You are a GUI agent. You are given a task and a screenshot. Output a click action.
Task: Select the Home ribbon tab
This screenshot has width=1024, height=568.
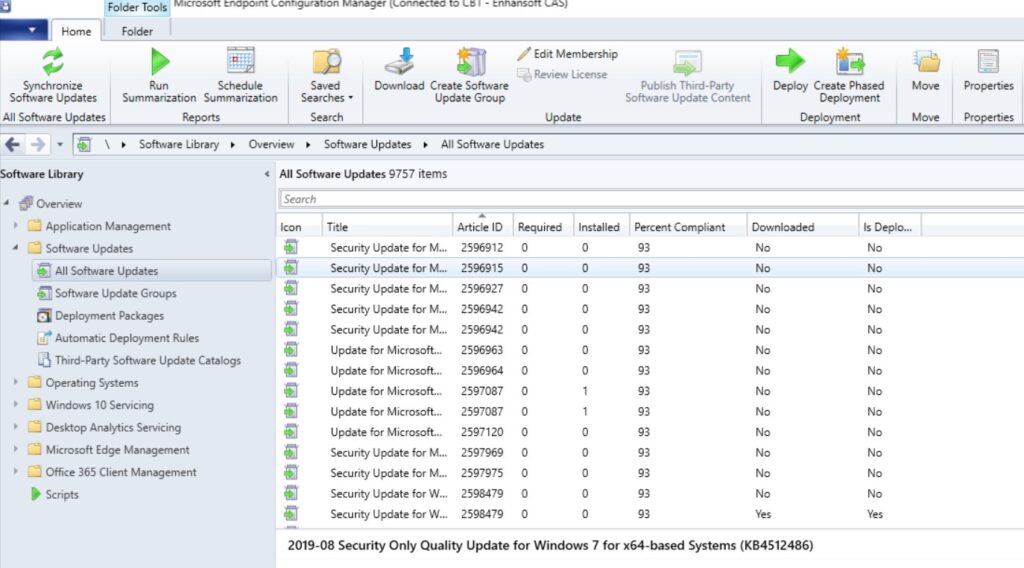tap(76, 31)
